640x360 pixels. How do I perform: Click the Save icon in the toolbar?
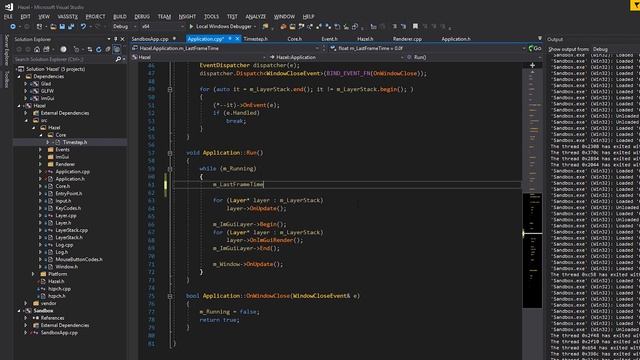tap(62, 27)
